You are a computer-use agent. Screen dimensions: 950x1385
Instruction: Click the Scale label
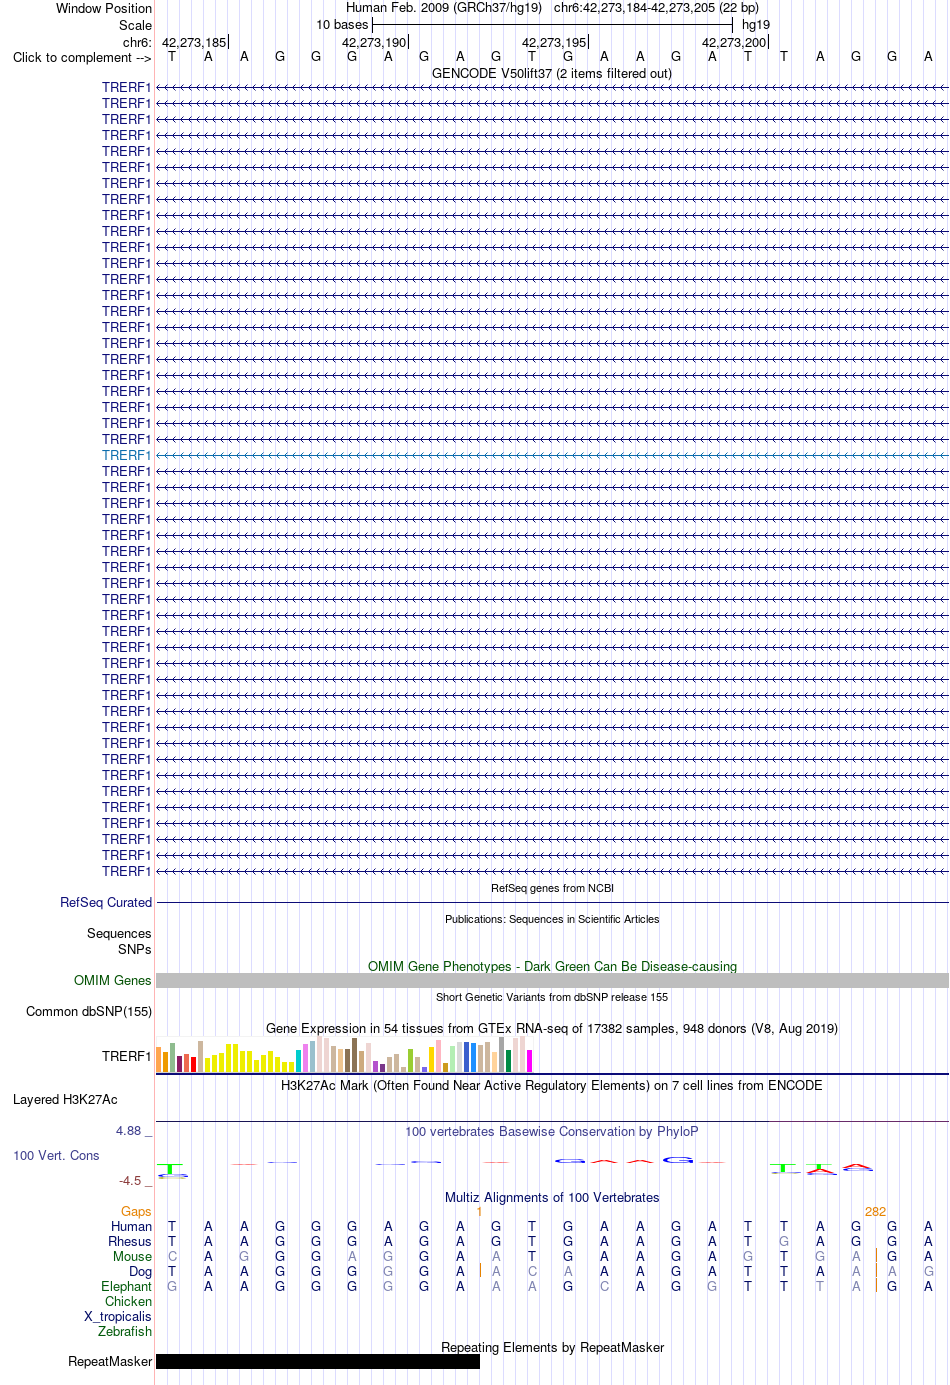click(x=136, y=25)
